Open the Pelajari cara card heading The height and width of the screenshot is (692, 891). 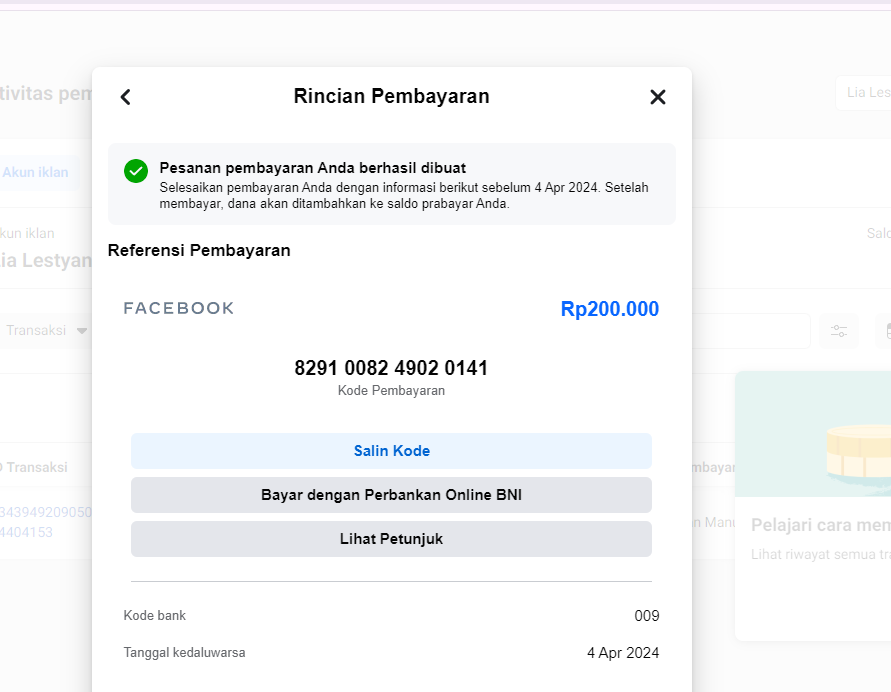[x=820, y=525]
